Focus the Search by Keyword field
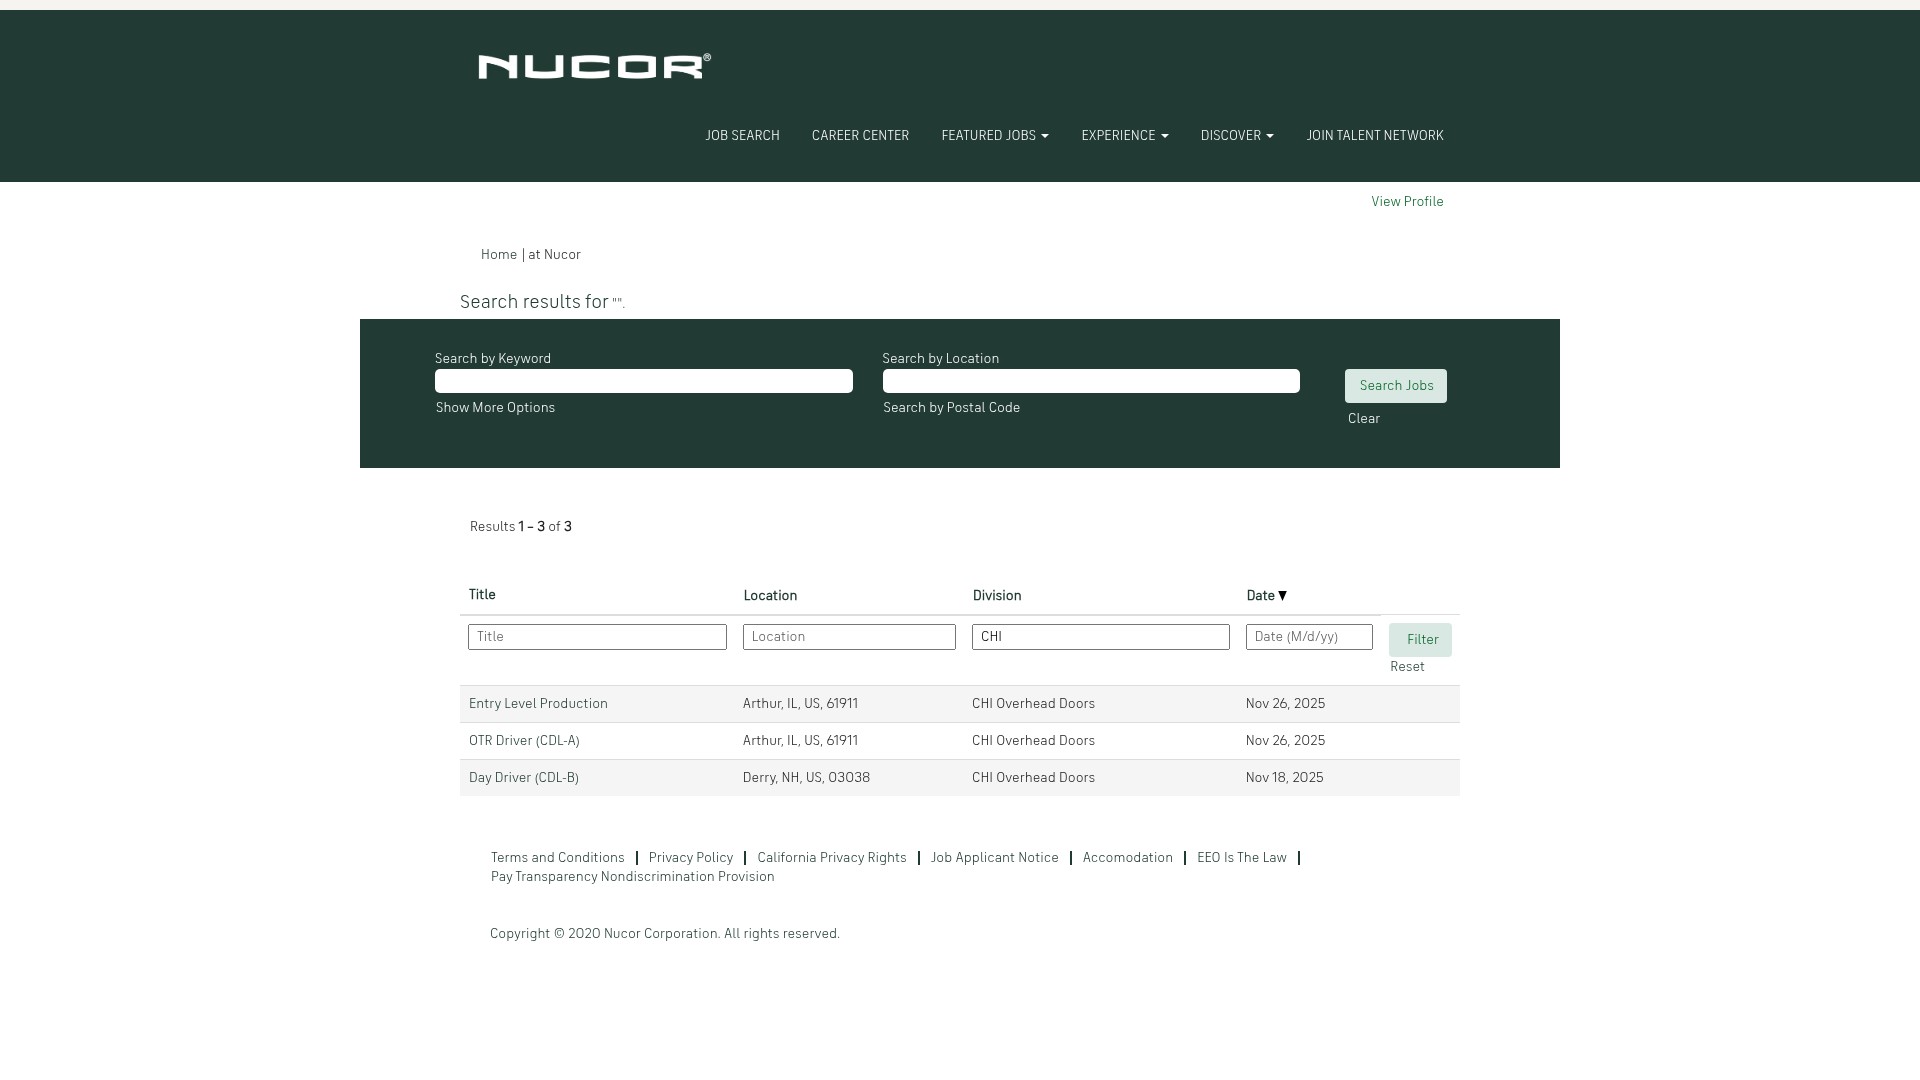 click(x=644, y=381)
